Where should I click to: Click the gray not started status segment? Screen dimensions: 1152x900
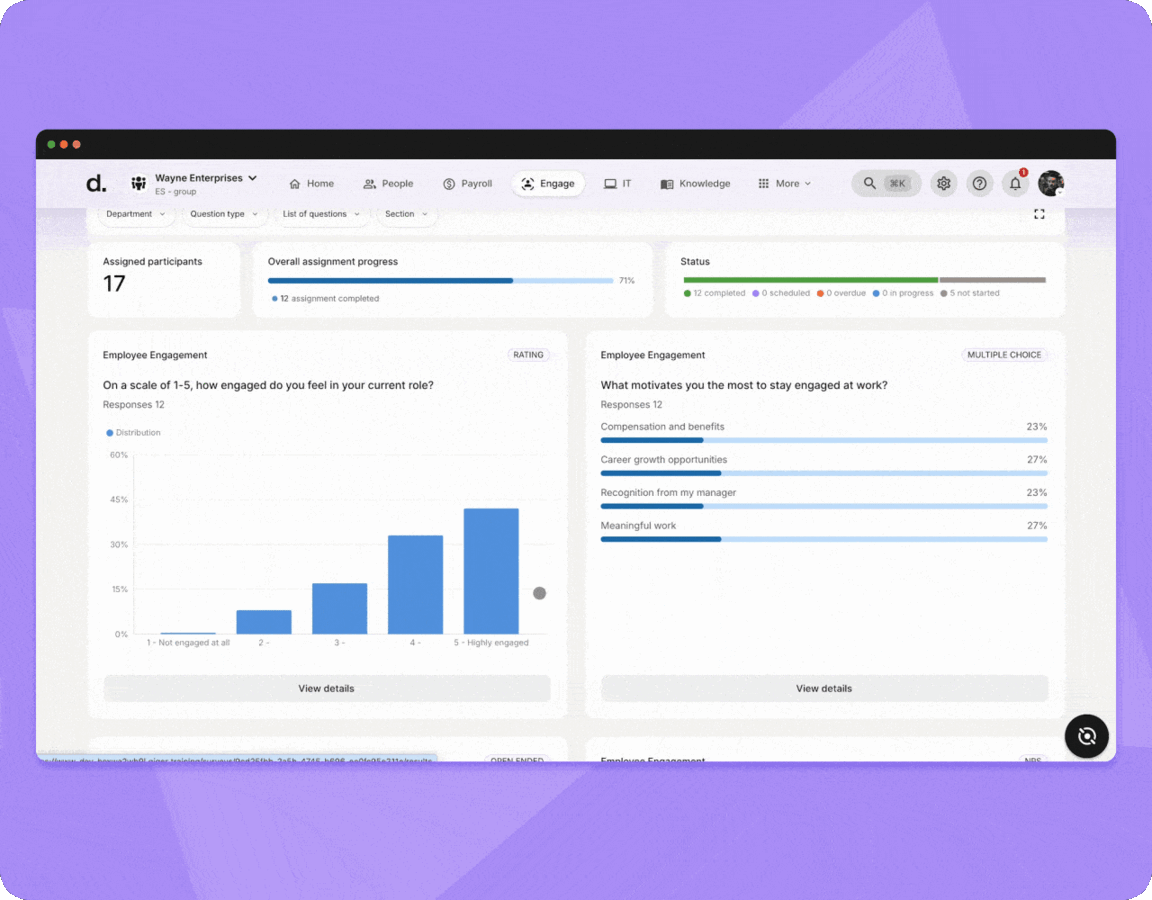click(x=993, y=280)
